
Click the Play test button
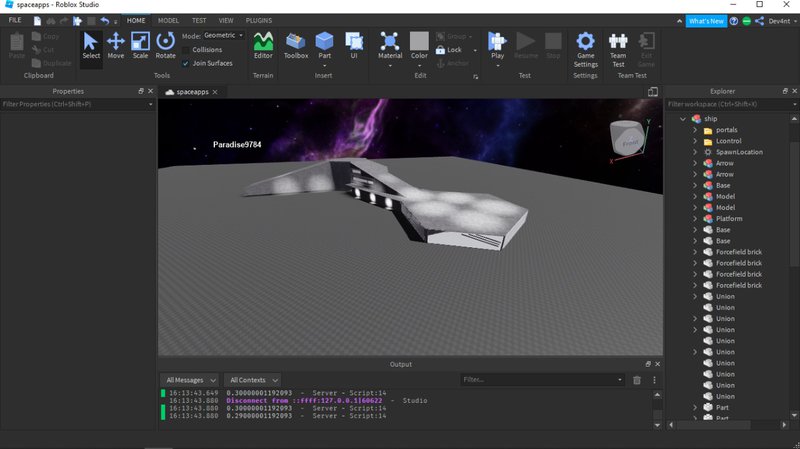[497, 45]
